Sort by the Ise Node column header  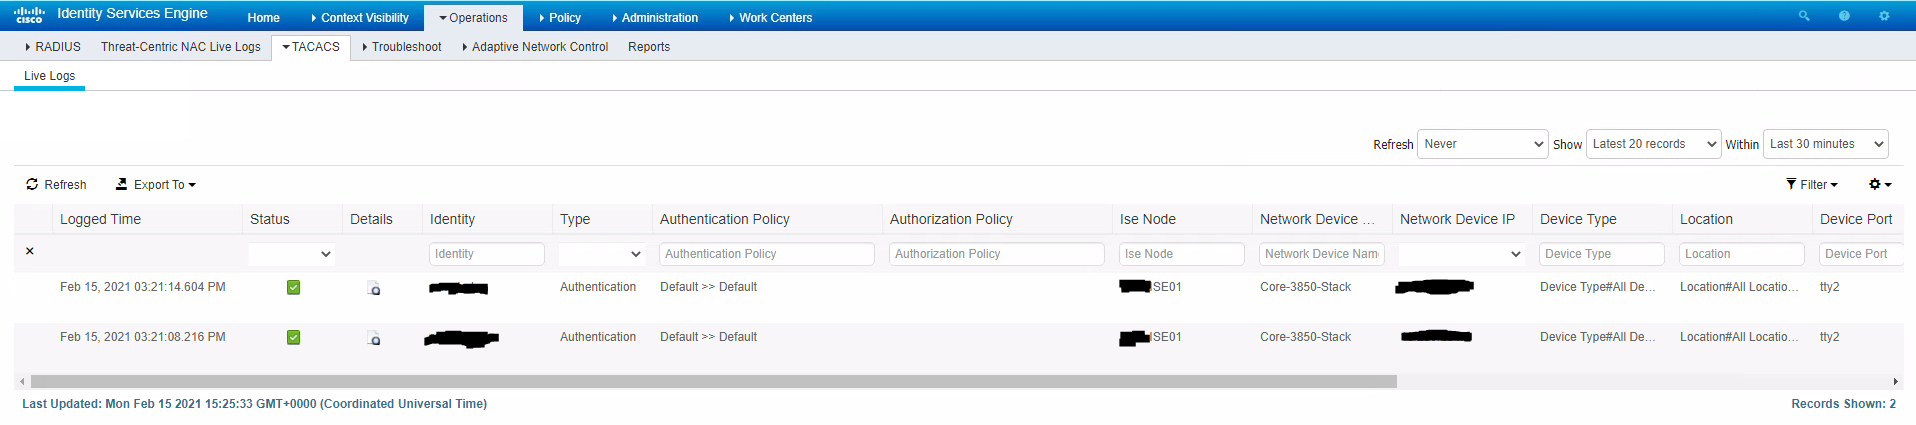click(1148, 219)
